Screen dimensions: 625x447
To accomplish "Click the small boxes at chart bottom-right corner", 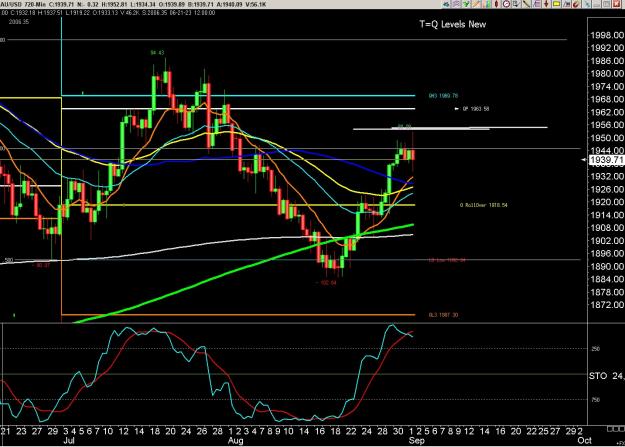I will [x=616, y=429].
